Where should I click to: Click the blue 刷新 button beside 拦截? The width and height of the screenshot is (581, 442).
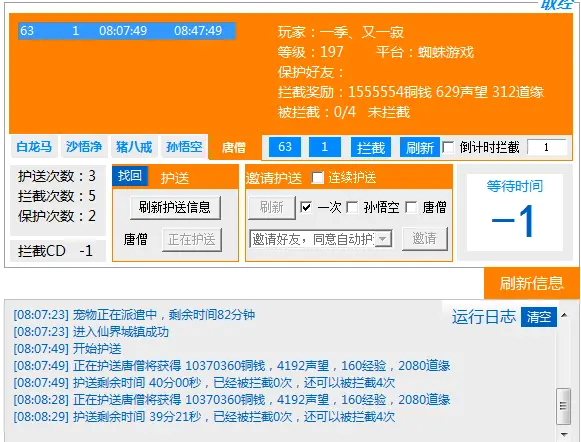[419, 147]
